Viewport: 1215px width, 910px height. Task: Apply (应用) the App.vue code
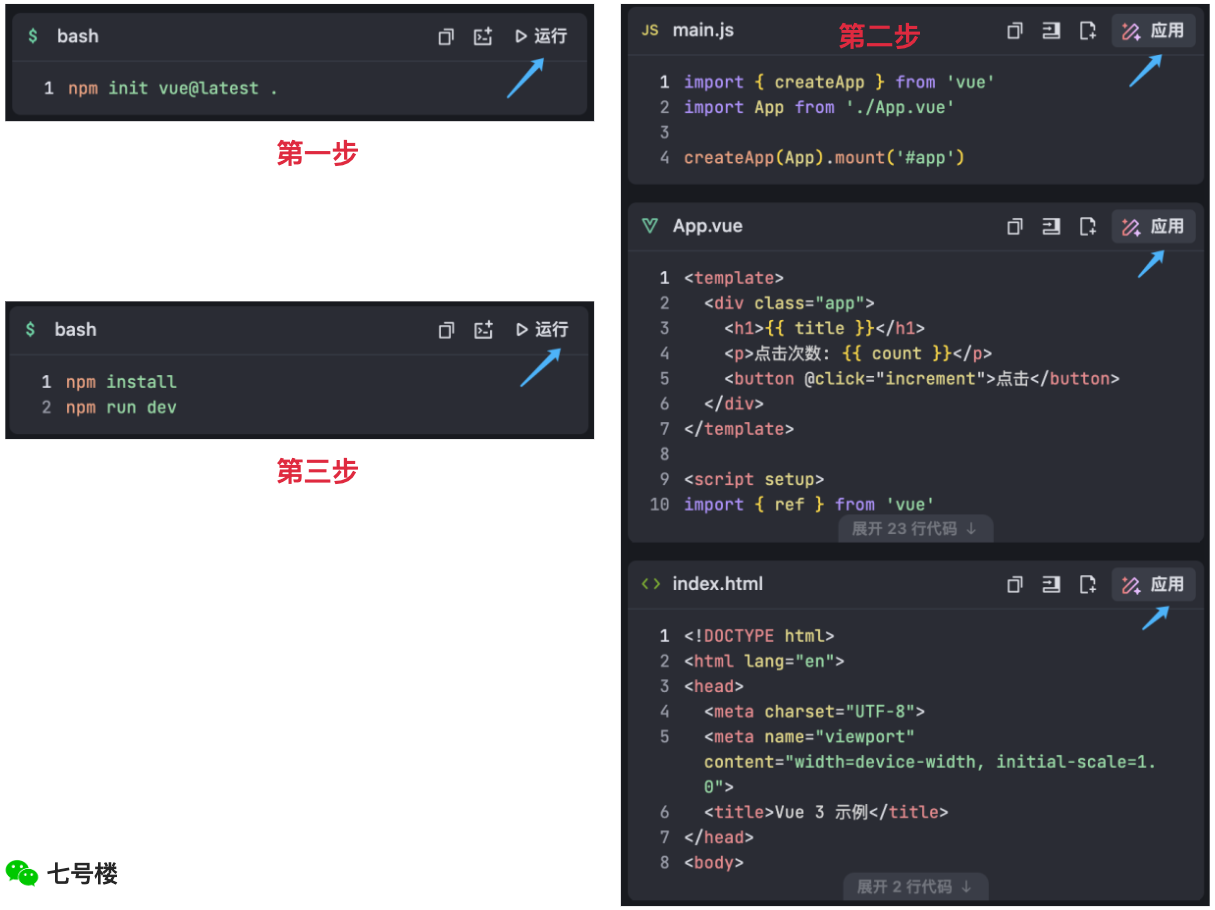(1153, 226)
